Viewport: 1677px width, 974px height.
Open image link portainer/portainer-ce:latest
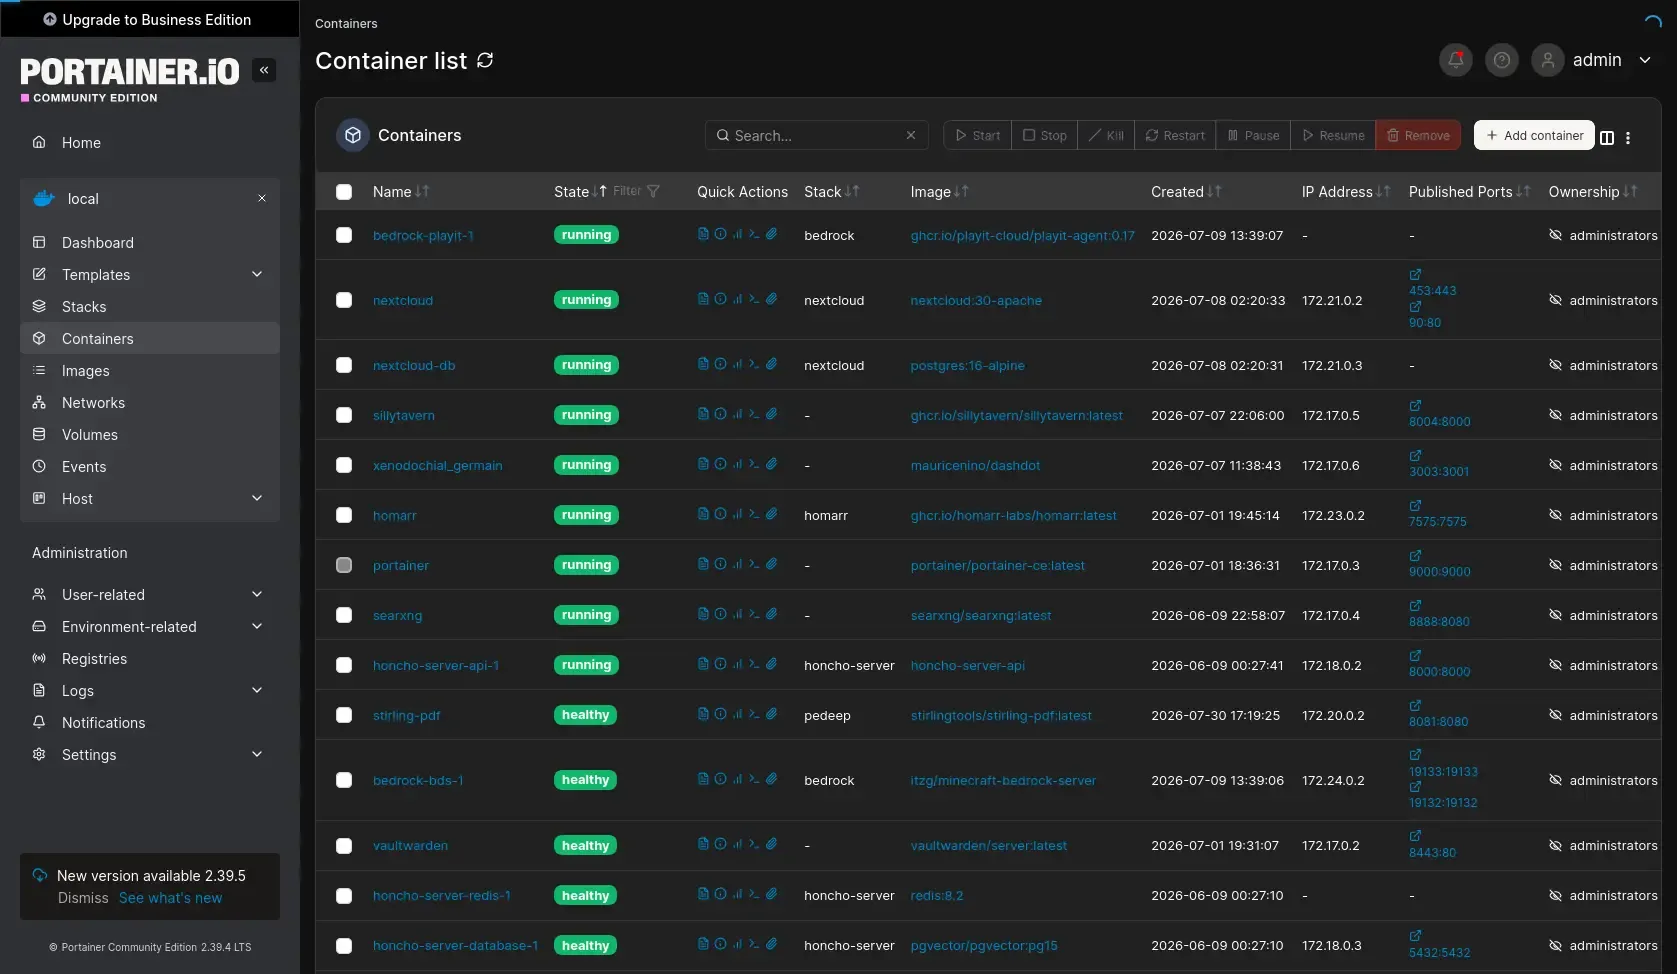point(997,565)
